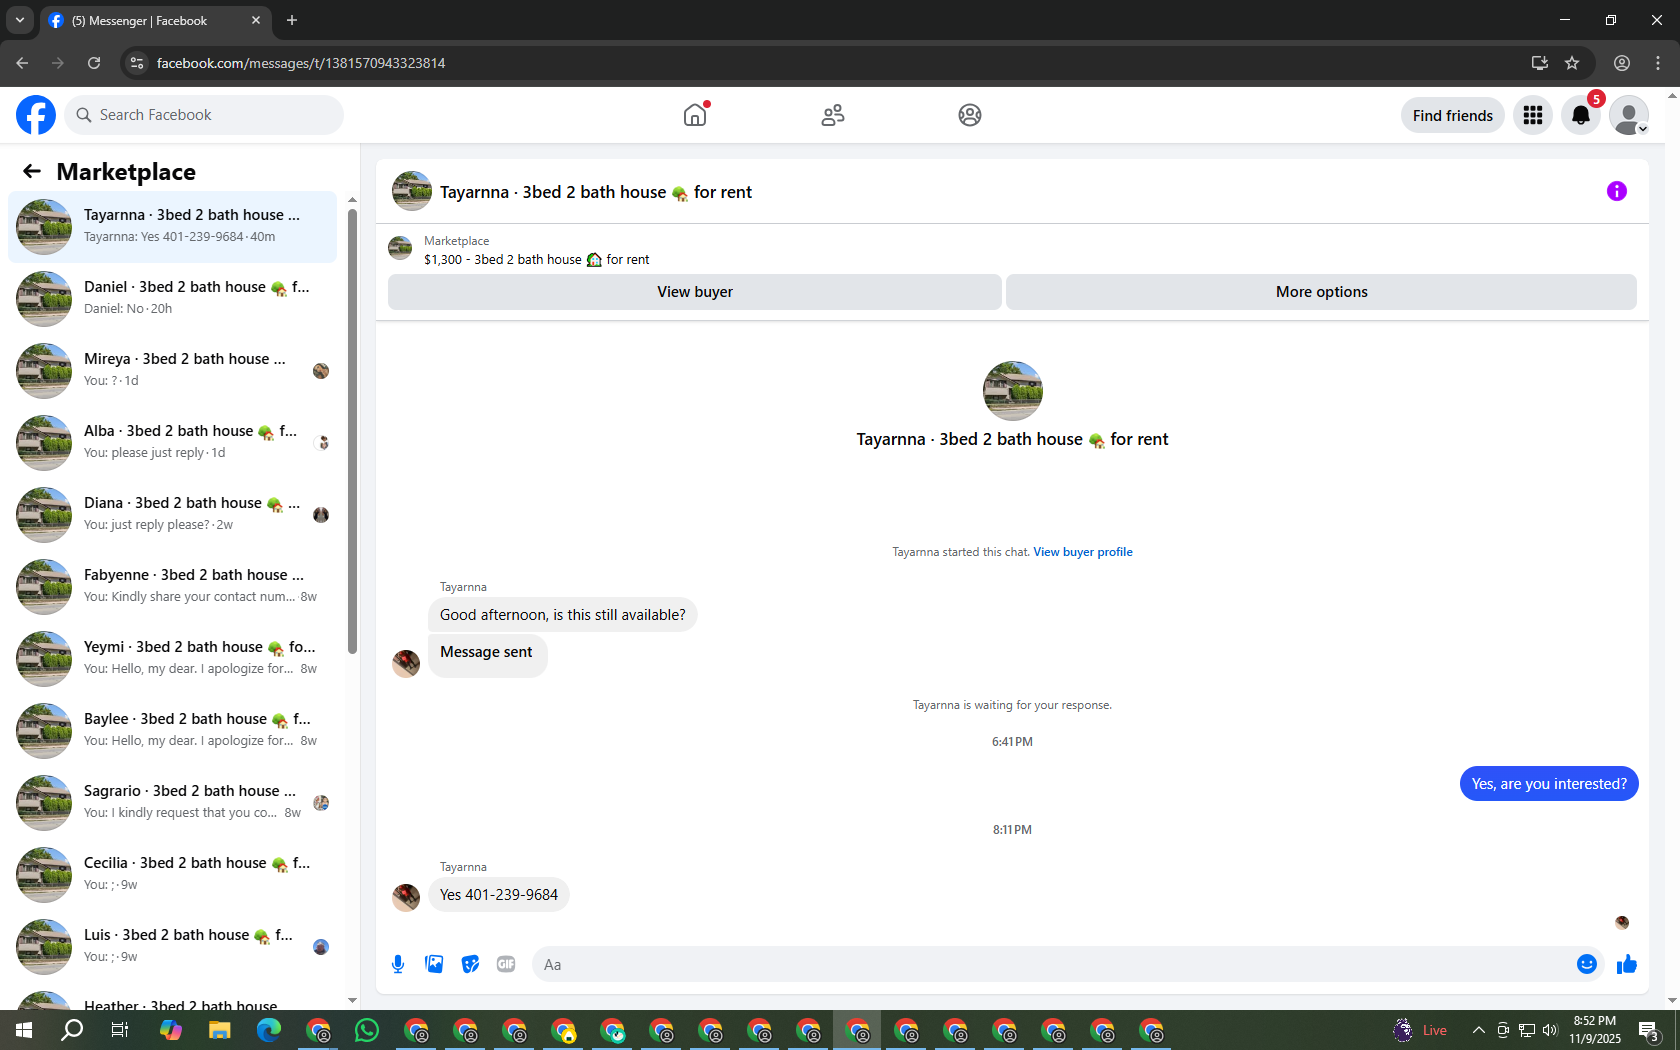Open the account profile menu
This screenshot has width=1680, height=1050.
coord(1629,115)
